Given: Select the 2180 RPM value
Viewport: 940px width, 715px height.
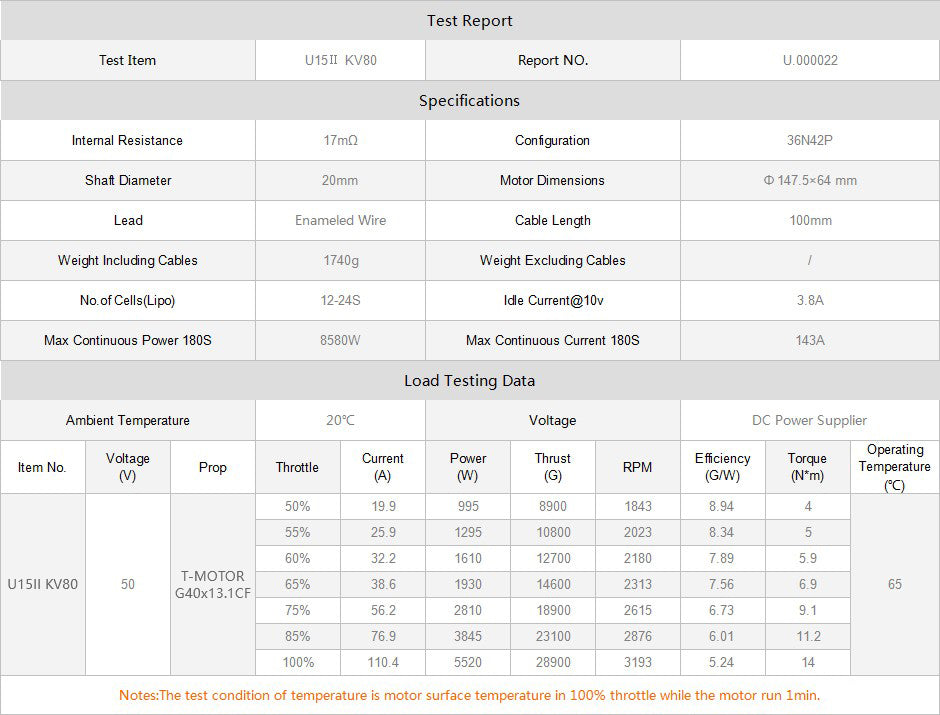Looking at the screenshot, I should click(638, 559).
